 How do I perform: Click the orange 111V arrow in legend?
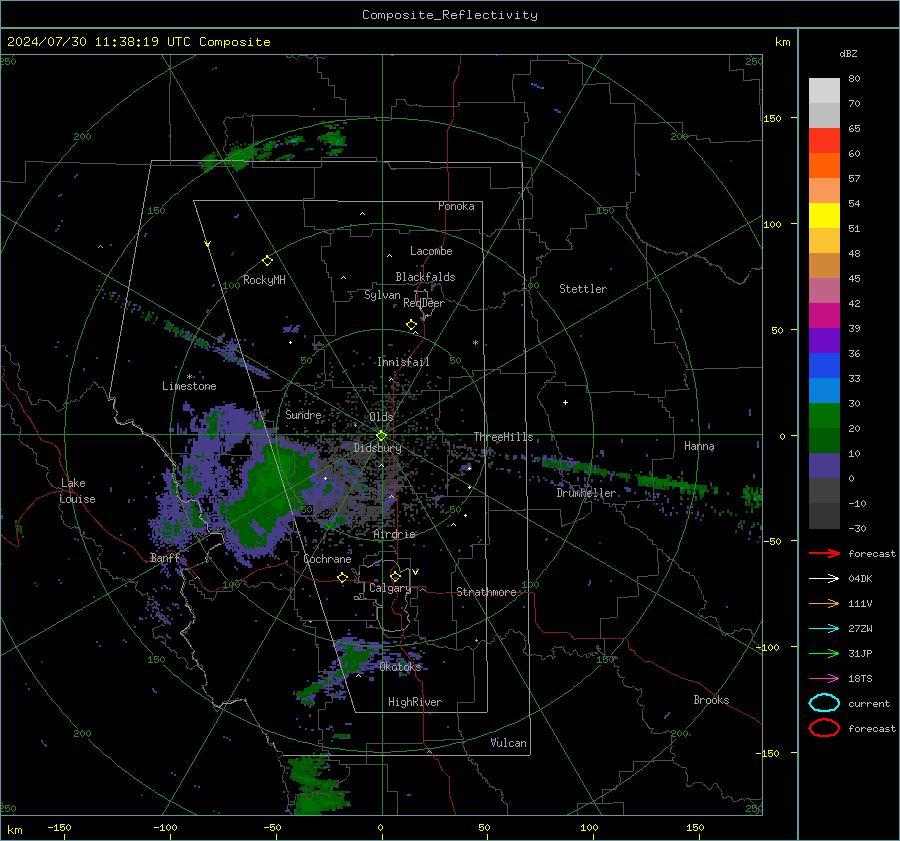pyautogui.click(x=824, y=603)
